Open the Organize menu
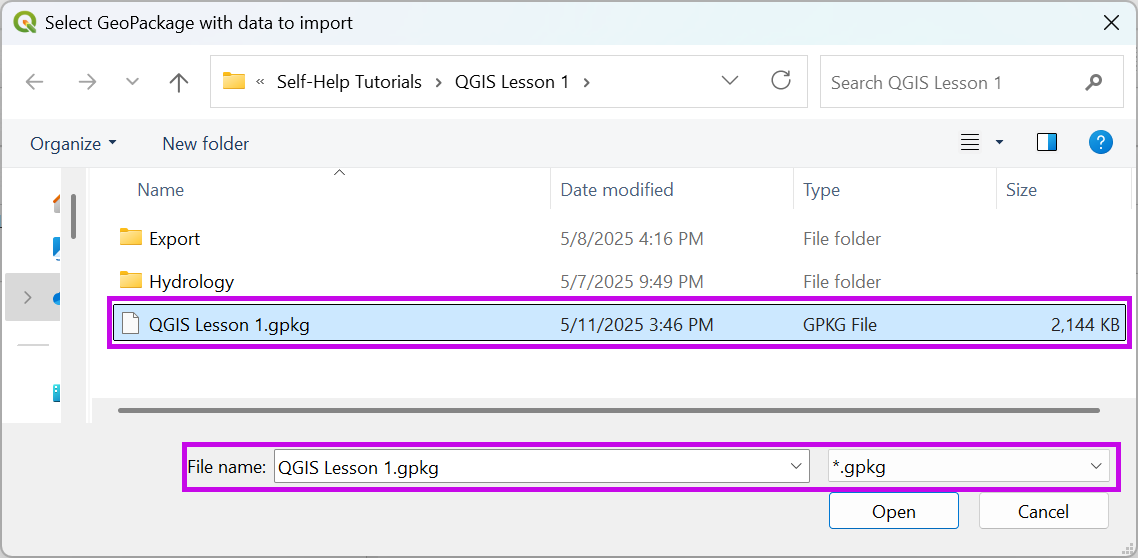 [x=73, y=144]
